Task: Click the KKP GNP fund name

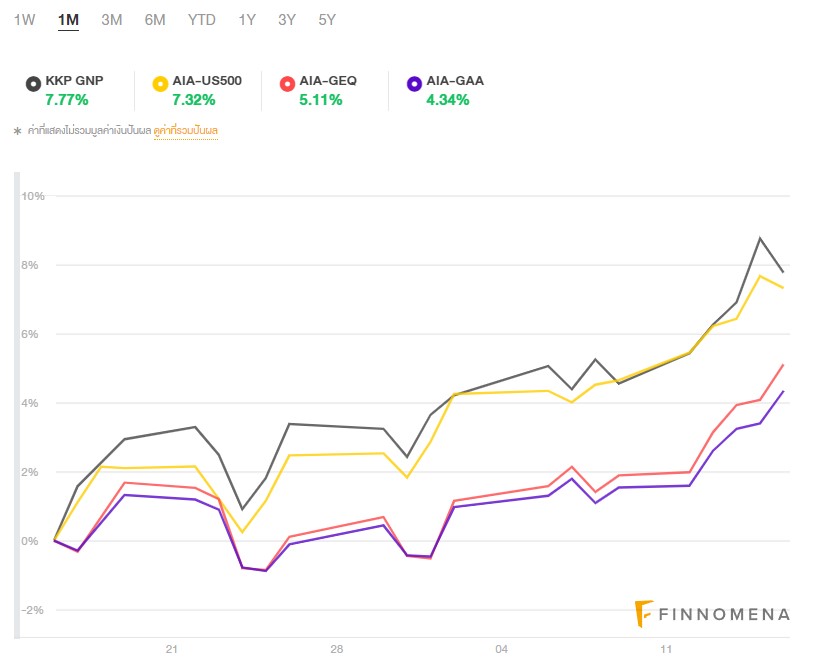Action: click(x=74, y=81)
